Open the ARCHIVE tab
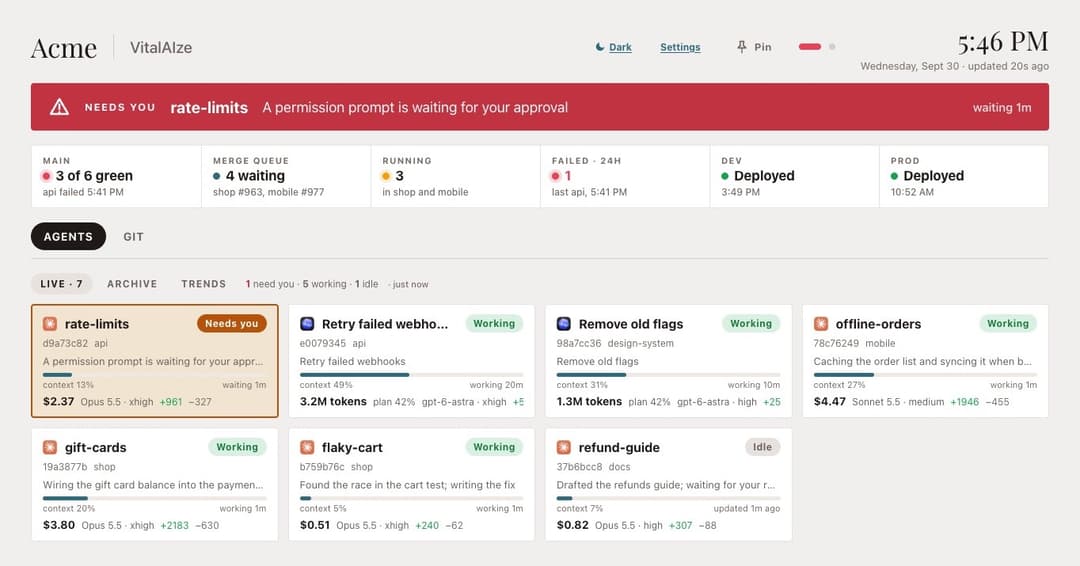 [132, 284]
